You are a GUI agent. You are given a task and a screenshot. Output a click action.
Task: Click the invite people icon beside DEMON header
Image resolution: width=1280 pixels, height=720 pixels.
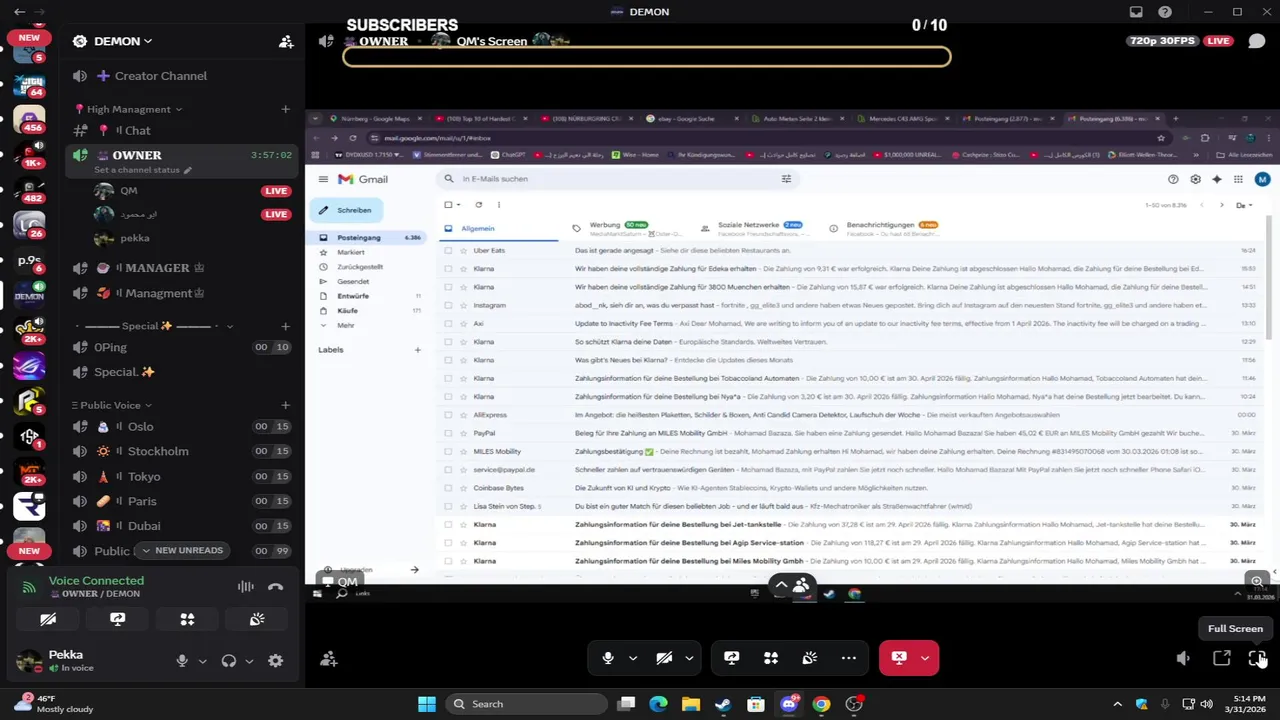pyautogui.click(x=286, y=41)
